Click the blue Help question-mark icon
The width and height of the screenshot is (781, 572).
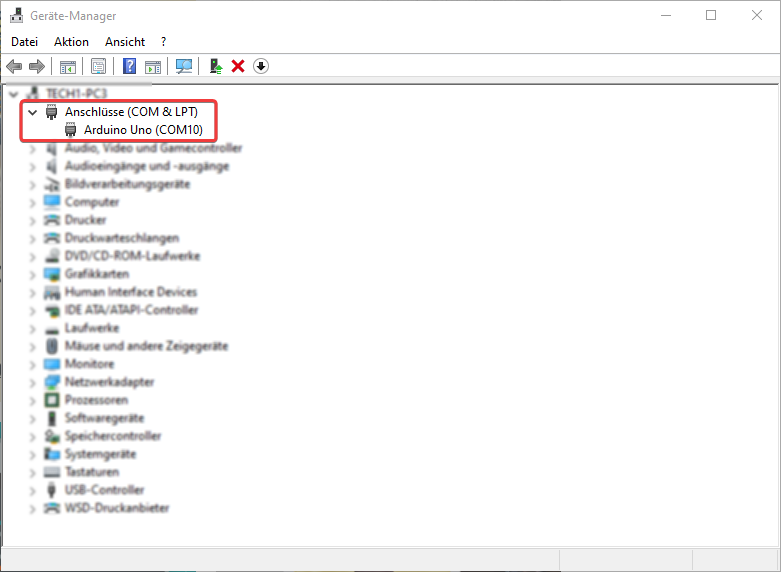click(129, 66)
